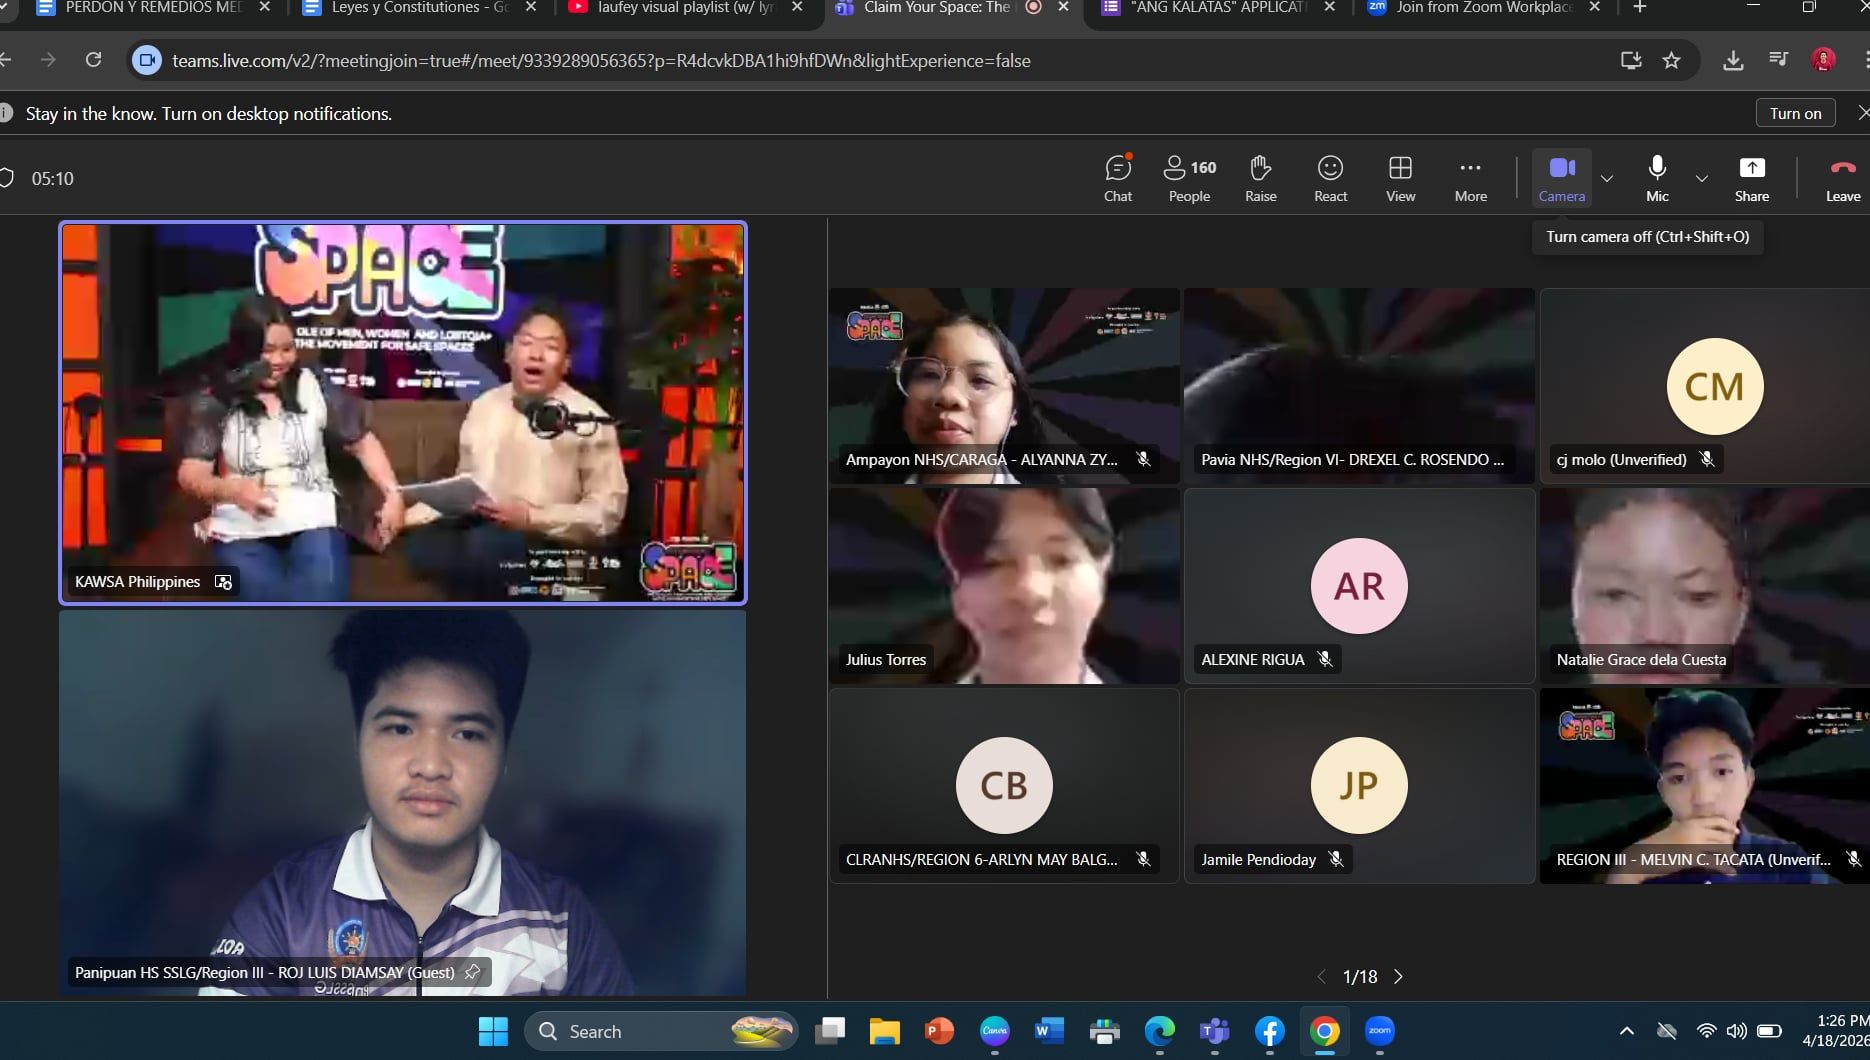Mute the Mic
This screenshot has height=1060, width=1870.
click(1657, 179)
